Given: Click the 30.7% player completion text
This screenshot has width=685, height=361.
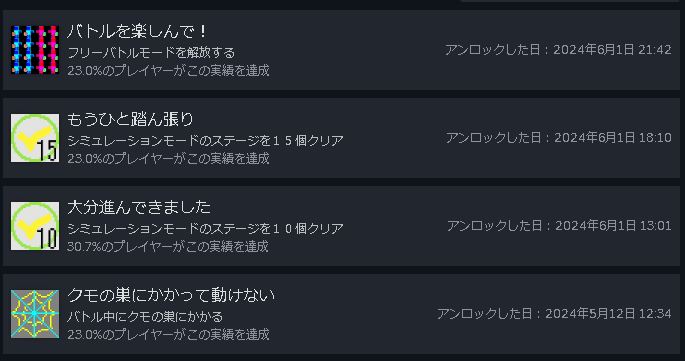Looking at the screenshot, I should pos(168,246).
